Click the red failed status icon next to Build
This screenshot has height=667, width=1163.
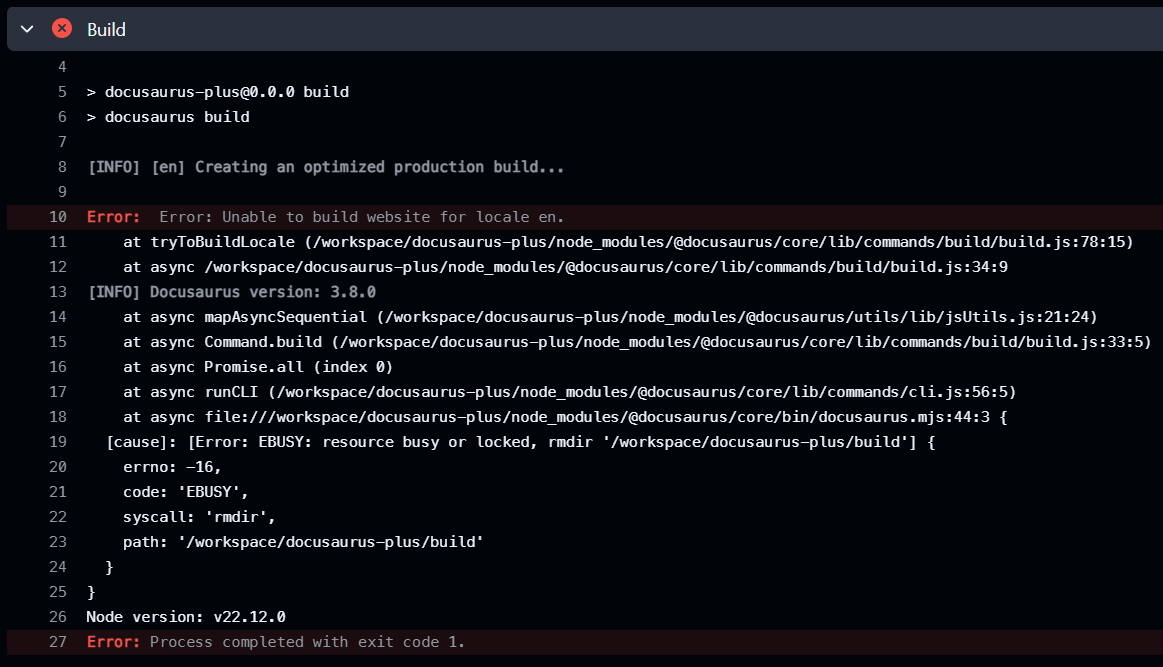click(x=62, y=28)
